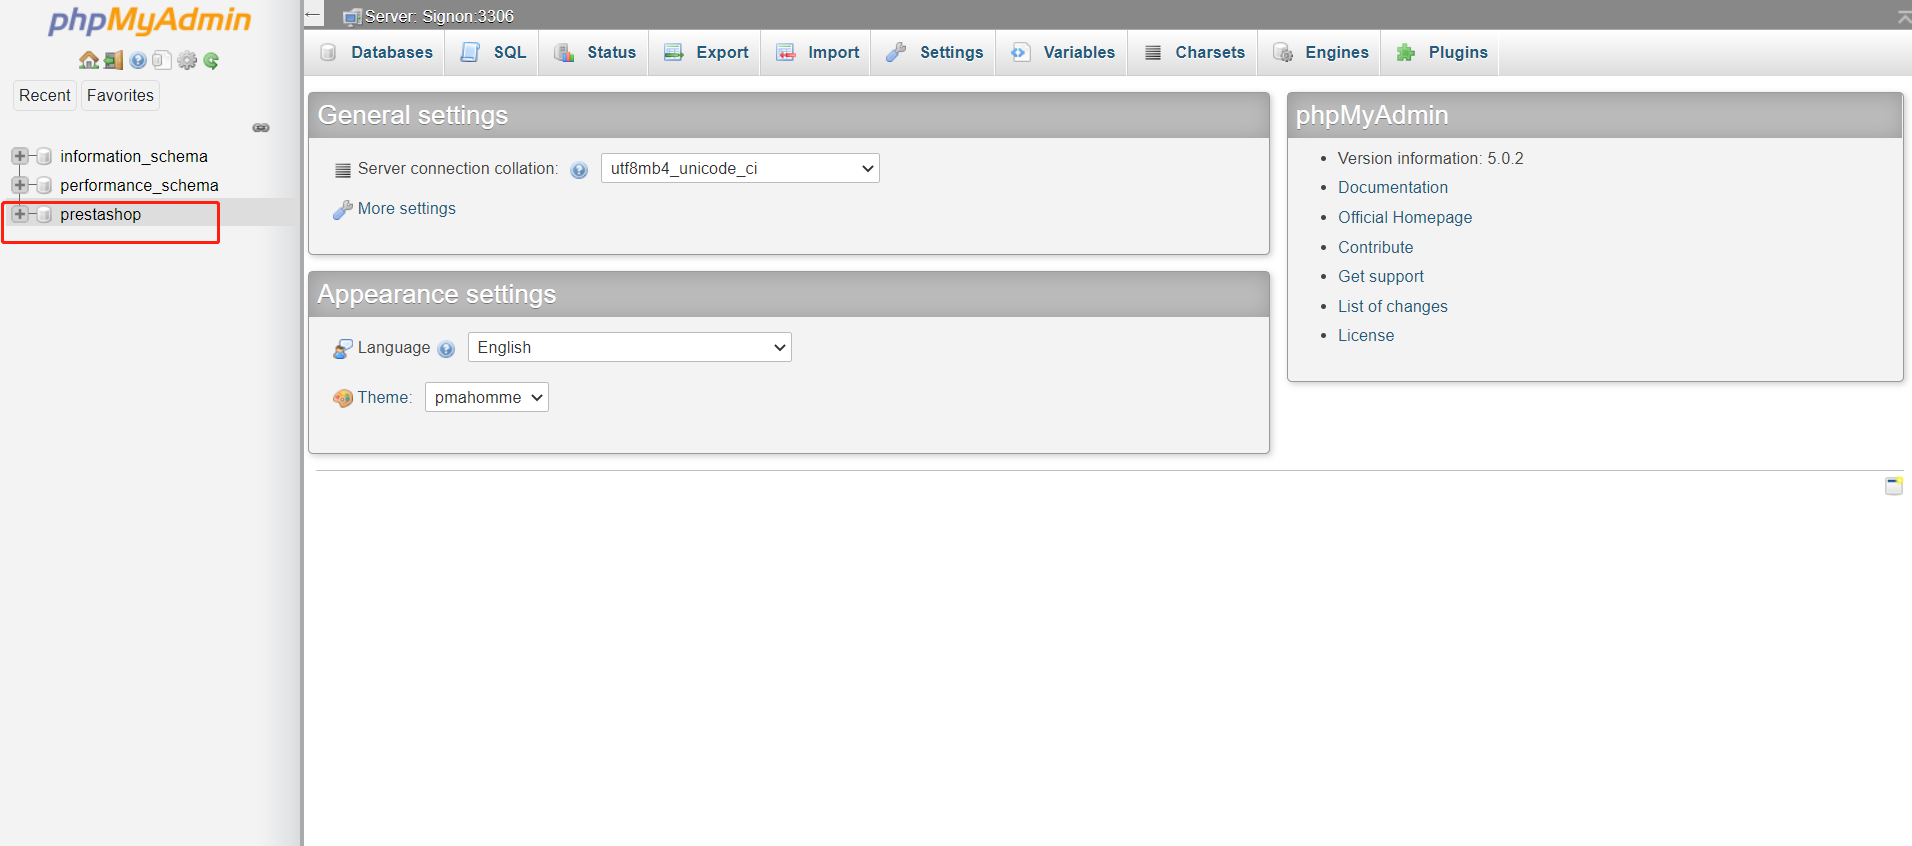Expand the information_schema database tree node

point(19,156)
